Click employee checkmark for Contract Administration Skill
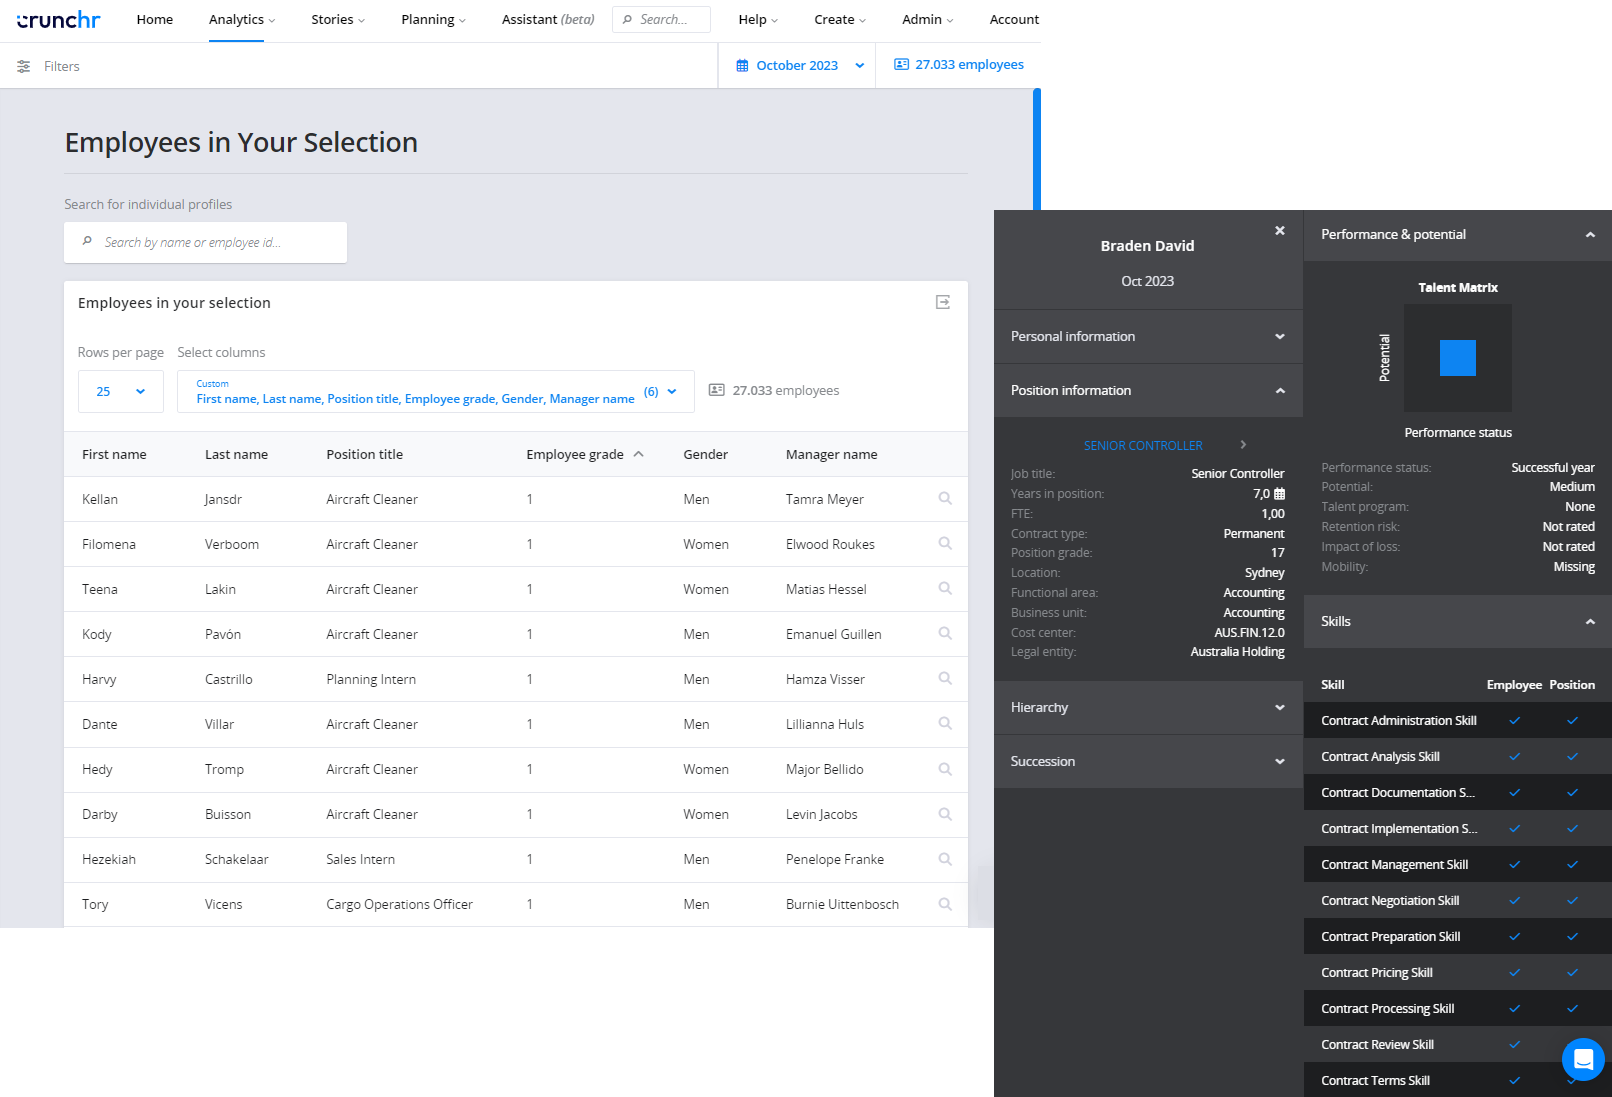Image resolution: width=1612 pixels, height=1097 pixels. point(1514,721)
